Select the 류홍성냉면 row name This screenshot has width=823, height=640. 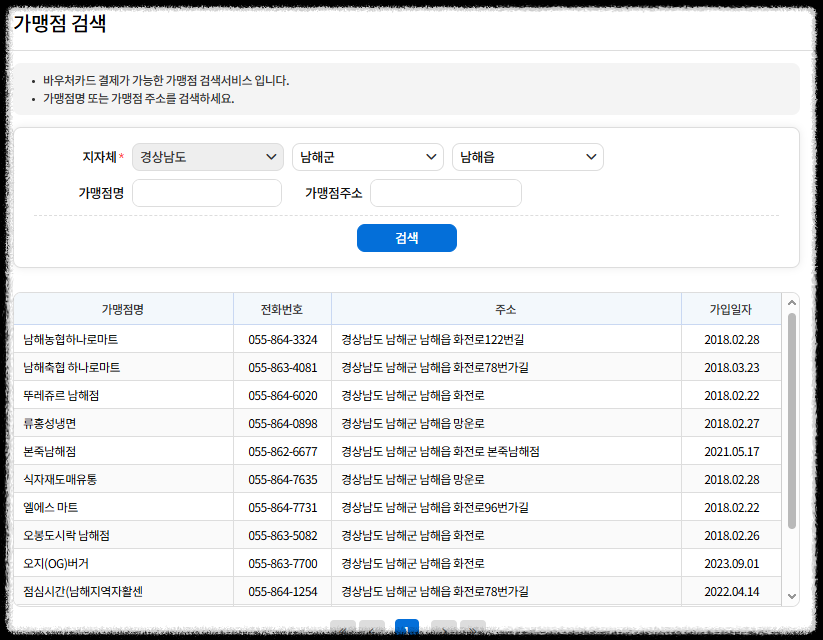click(x=50, y=424)
